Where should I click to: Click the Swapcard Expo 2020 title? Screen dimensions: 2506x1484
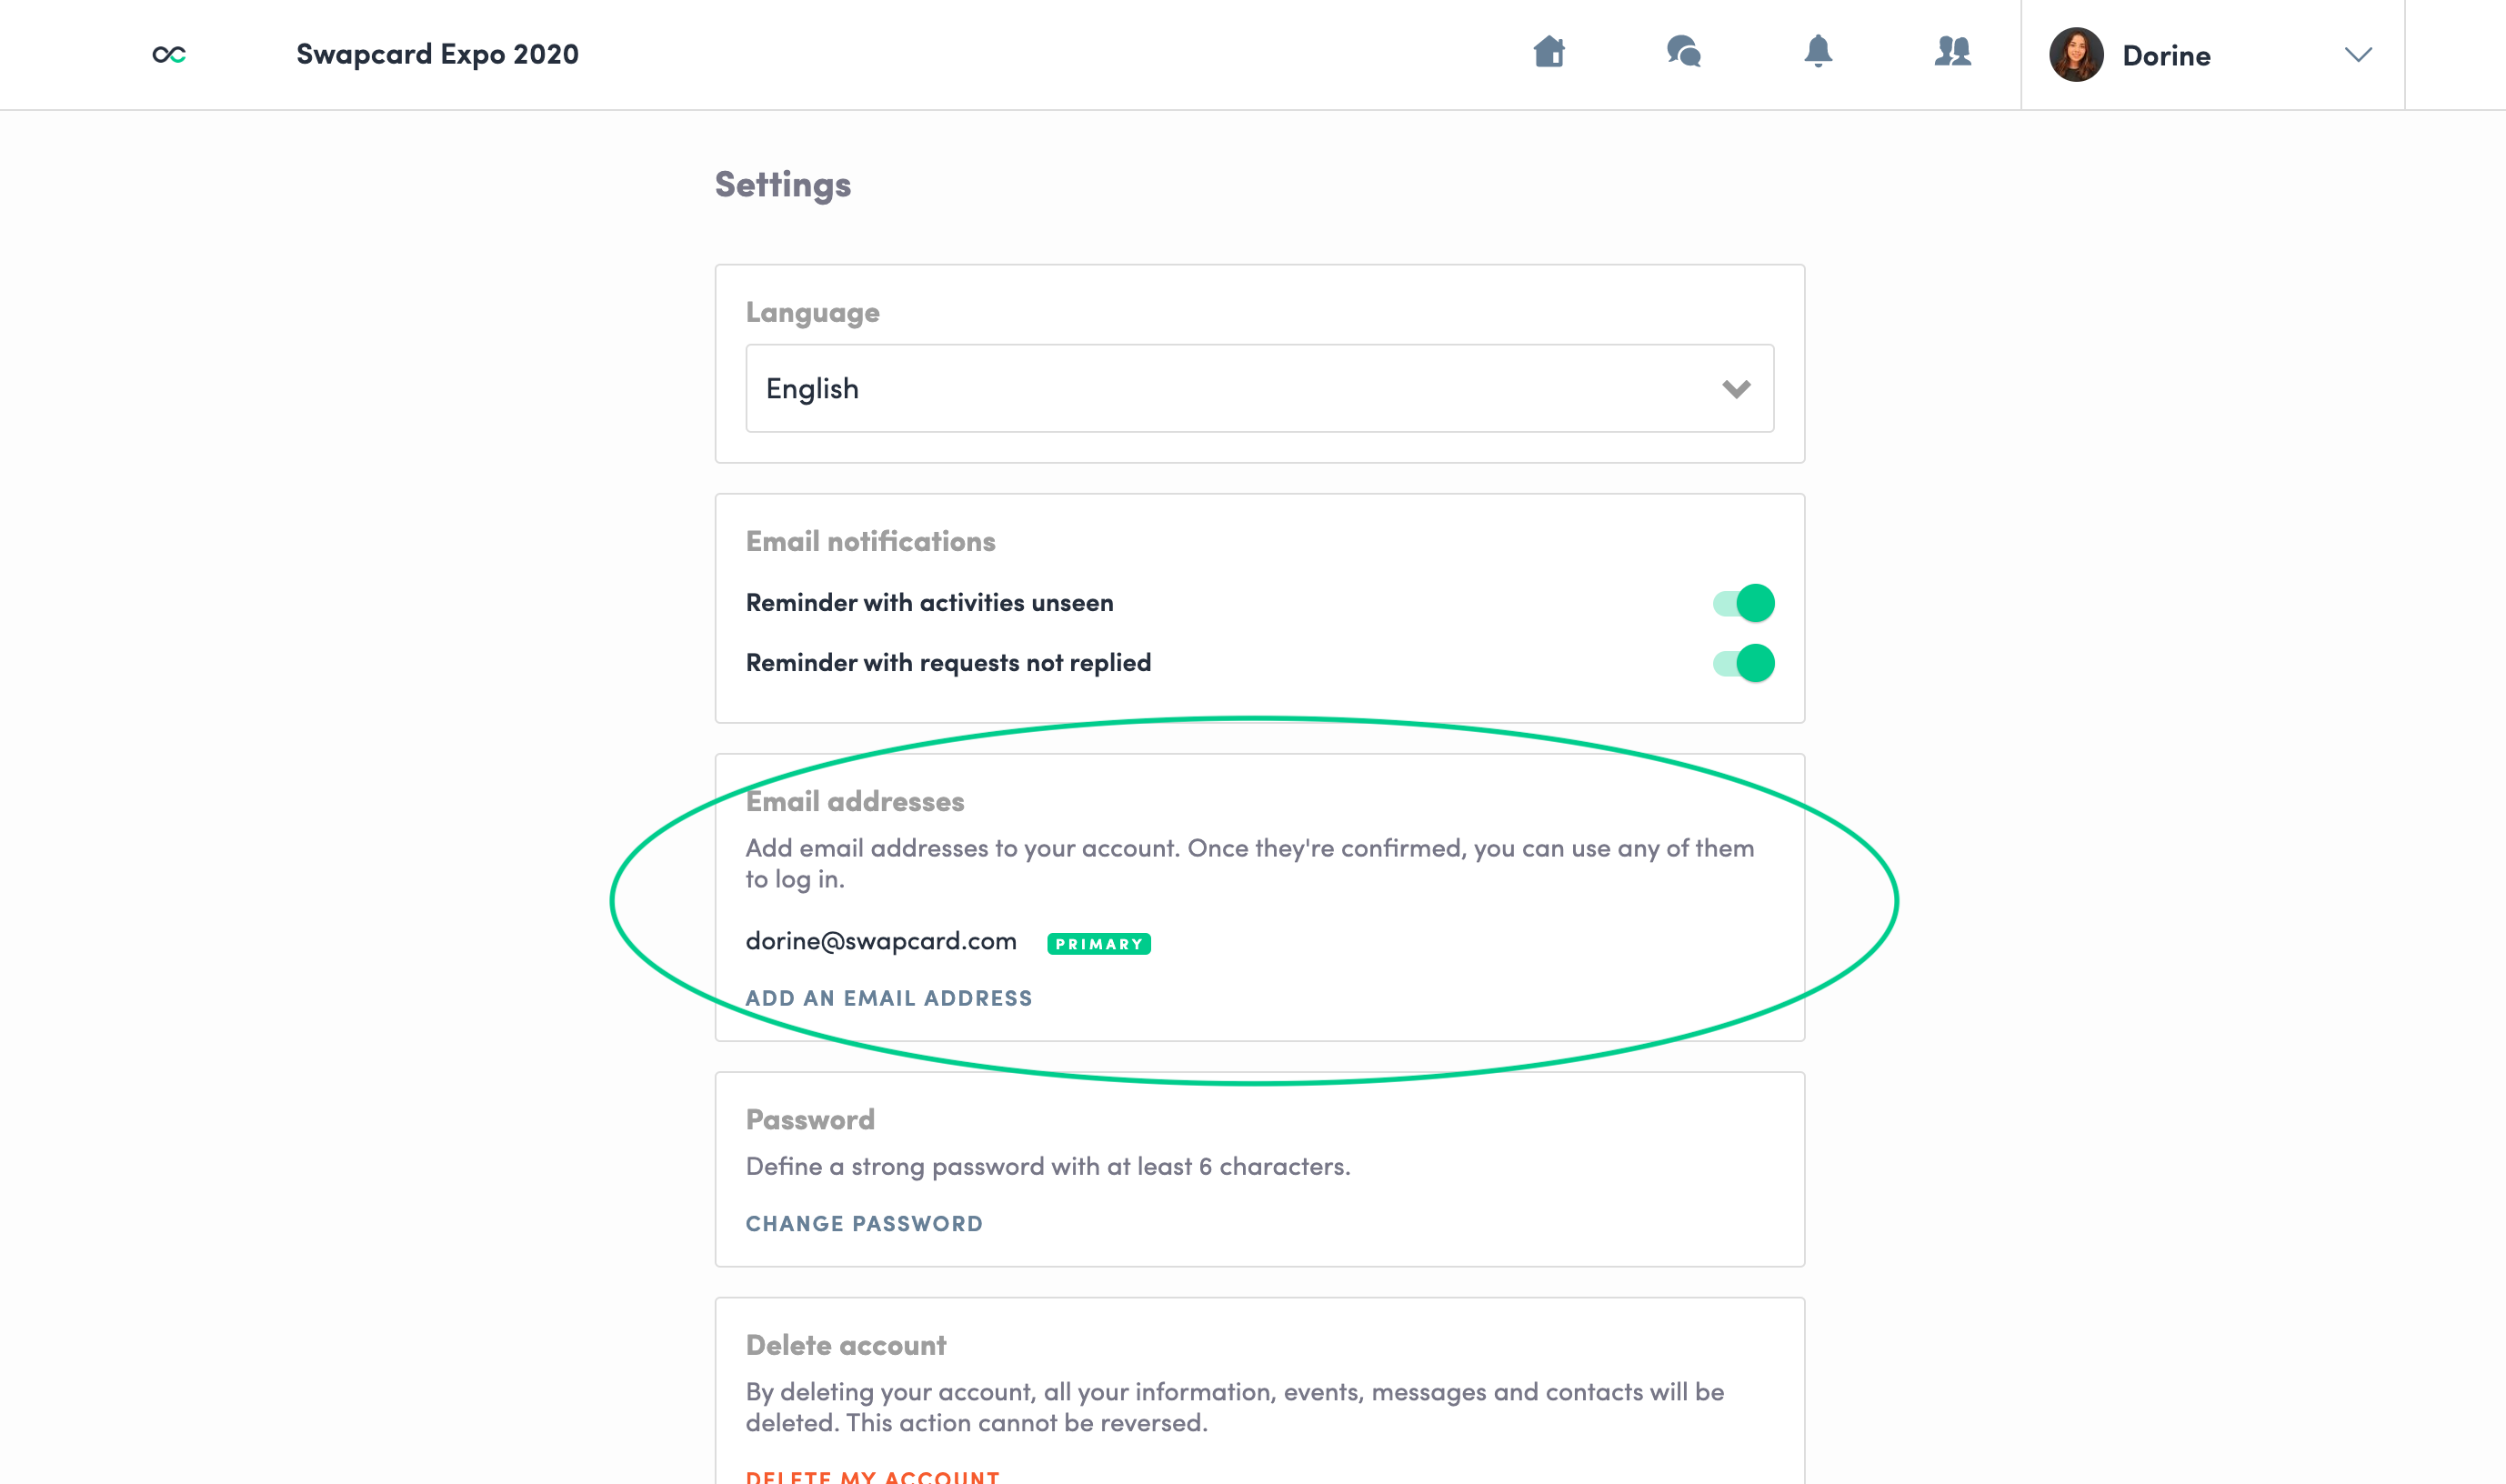(x=437, y=54)
